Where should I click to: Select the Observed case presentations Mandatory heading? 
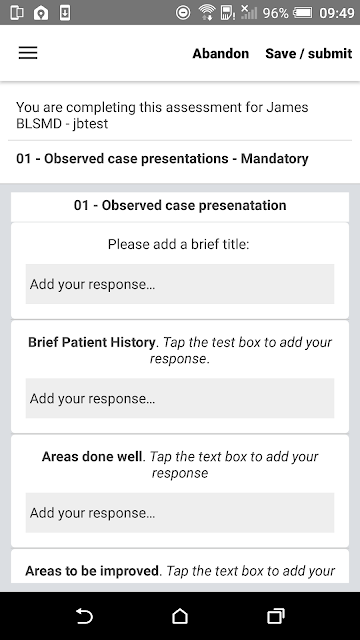(x=162, y=158)
